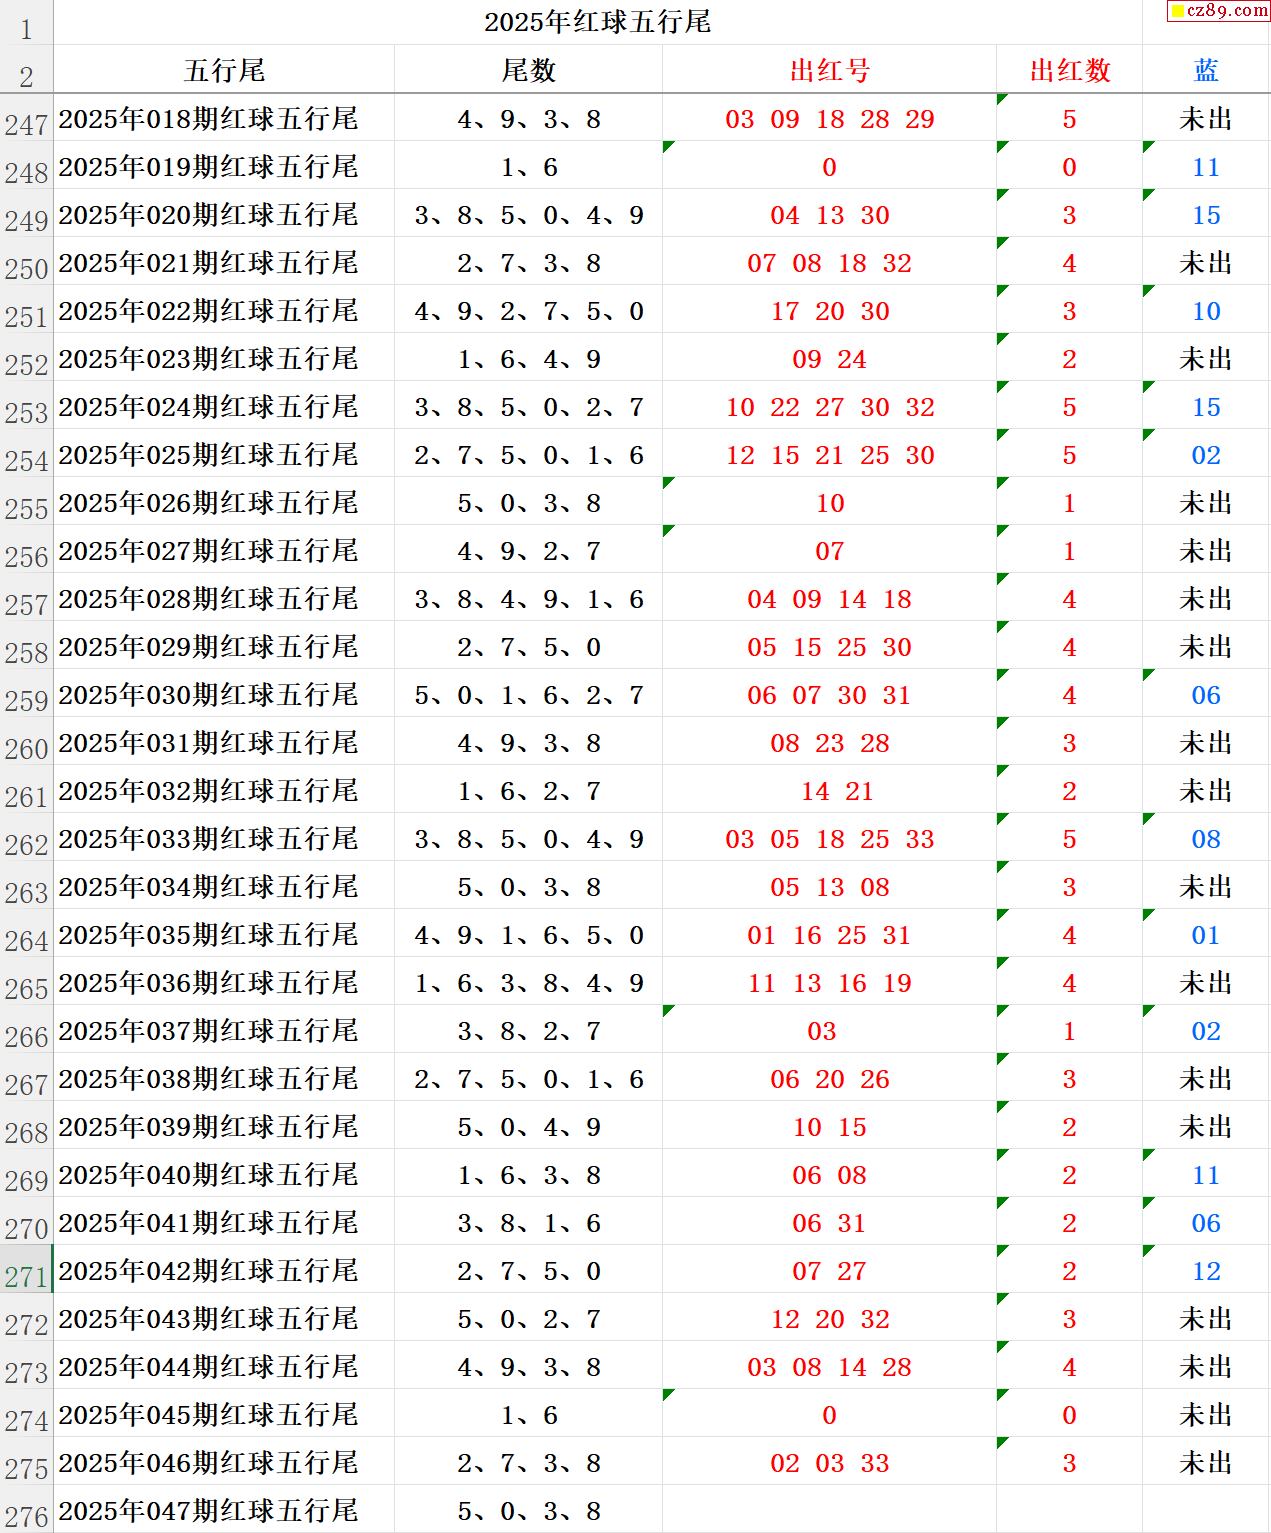Click blue number 08 in 033期 row
1271x1533 pixels.
coord(1206,839)
